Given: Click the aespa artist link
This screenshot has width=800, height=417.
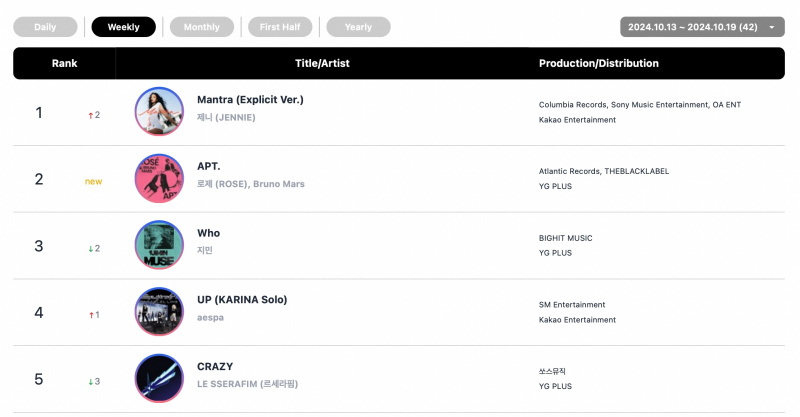Looking at the screenshot, I should click(x=210, y=317).
